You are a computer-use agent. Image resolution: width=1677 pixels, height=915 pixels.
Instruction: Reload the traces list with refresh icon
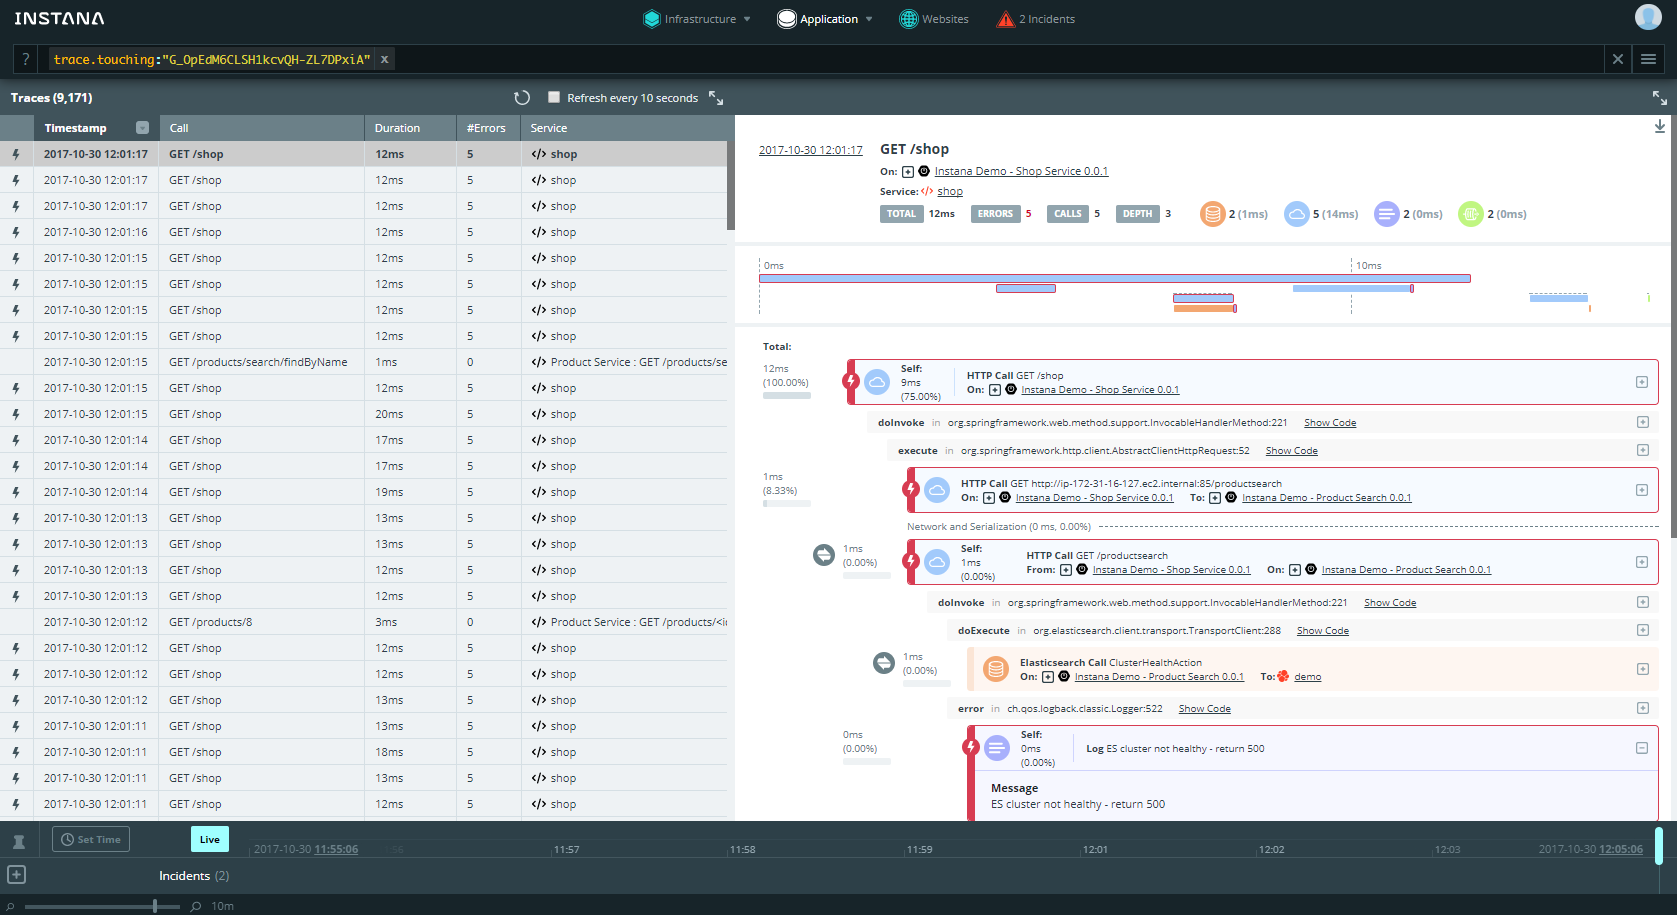522,98
